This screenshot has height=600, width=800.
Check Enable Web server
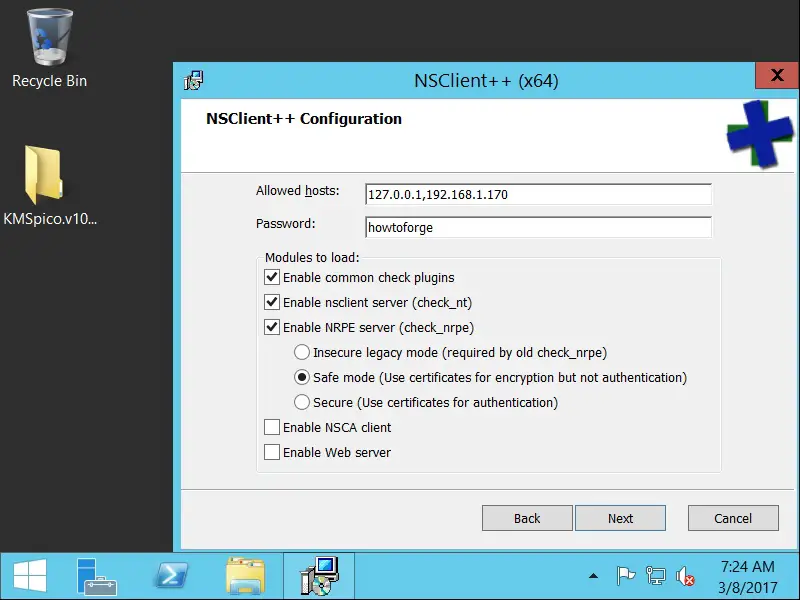[271, 453]
